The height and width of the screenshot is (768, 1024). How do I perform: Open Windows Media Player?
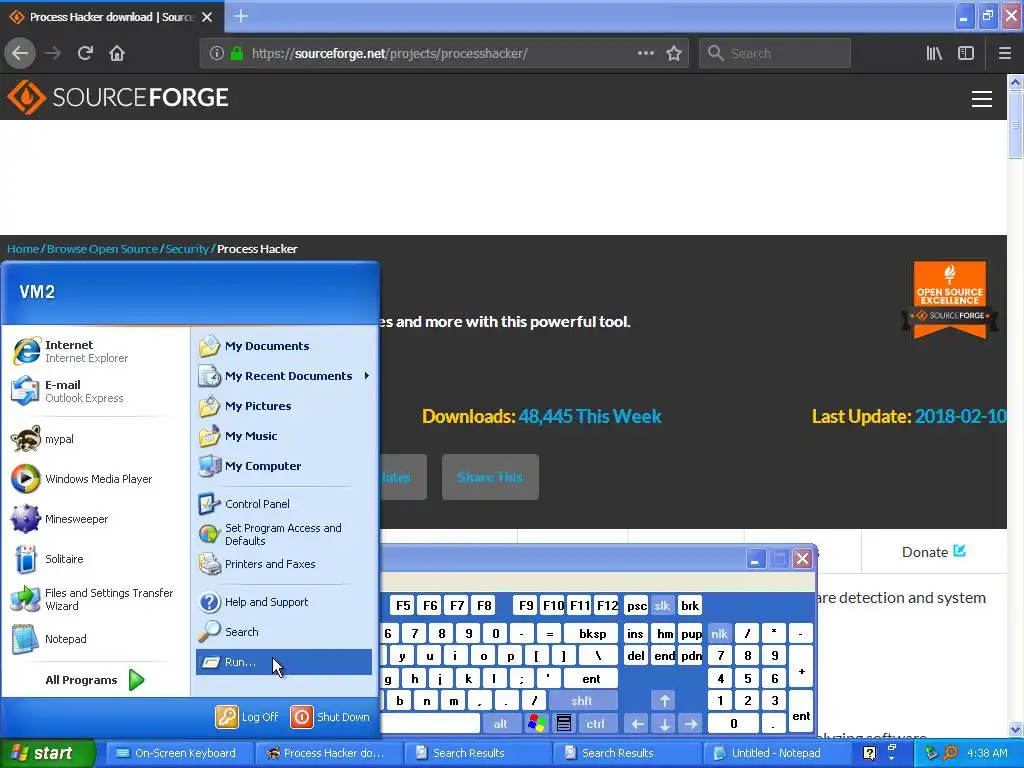tap(95, 479)
